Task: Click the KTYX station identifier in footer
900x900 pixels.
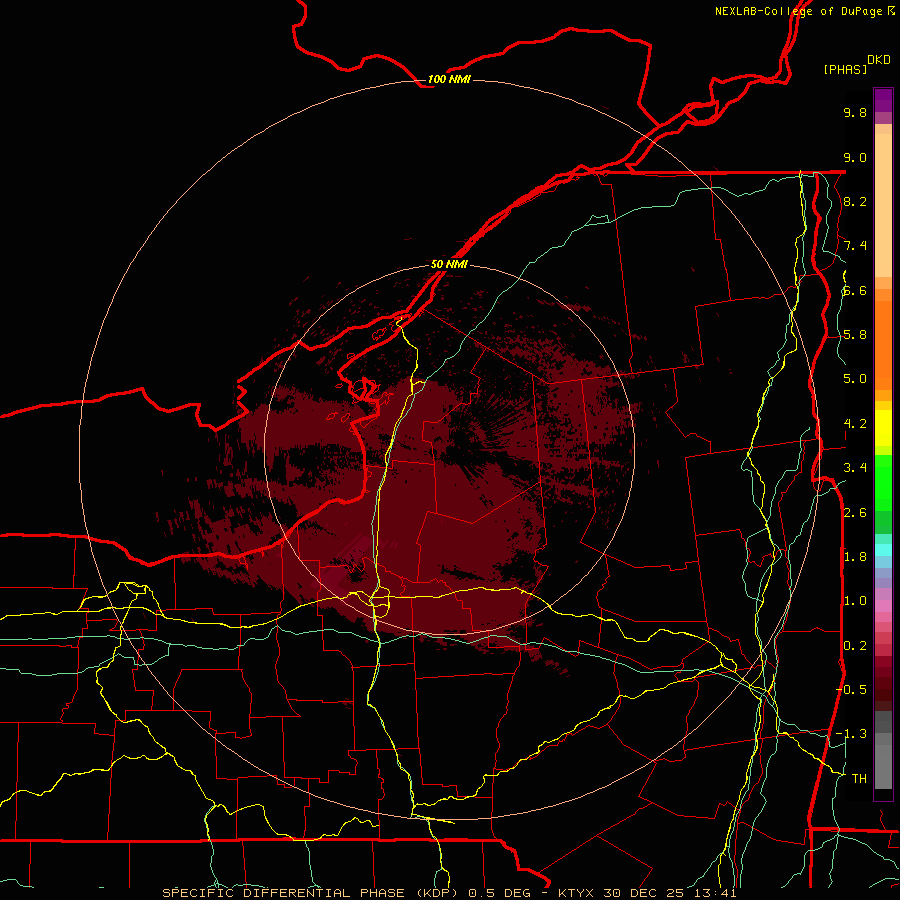Action: tap(577, 893)
